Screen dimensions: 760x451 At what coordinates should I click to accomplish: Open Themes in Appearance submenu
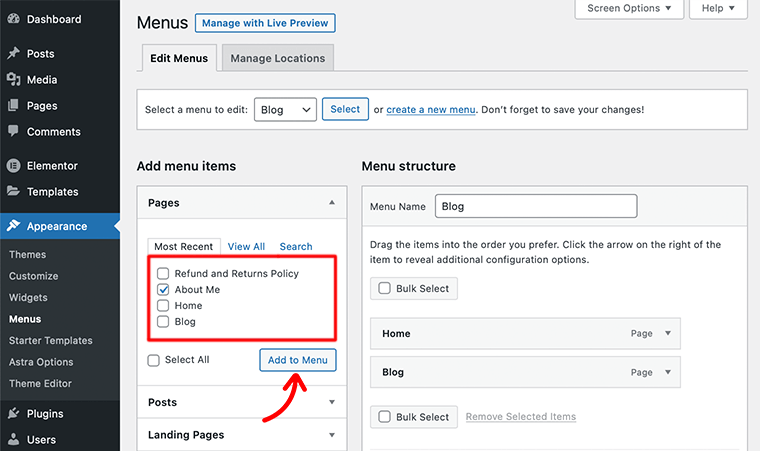[28, 255]
